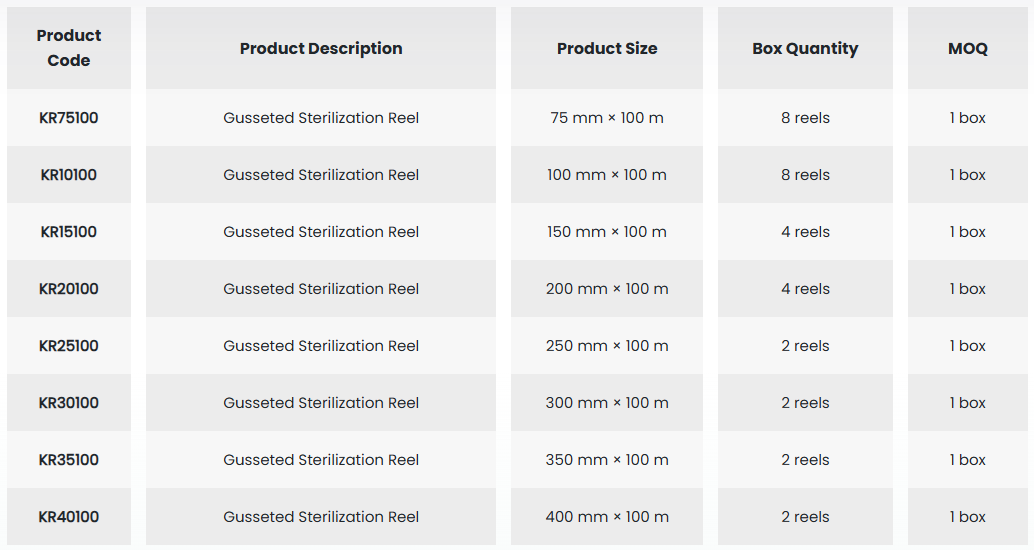Click the 400 mm × 100 m size cell
Viewport: 1034px width, 550px height.
point(607,517)
